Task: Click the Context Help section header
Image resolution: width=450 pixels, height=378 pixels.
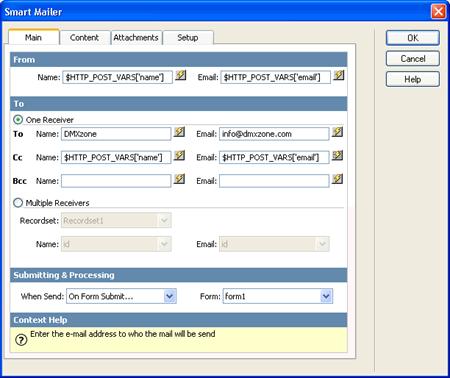Action: (179, 320)
